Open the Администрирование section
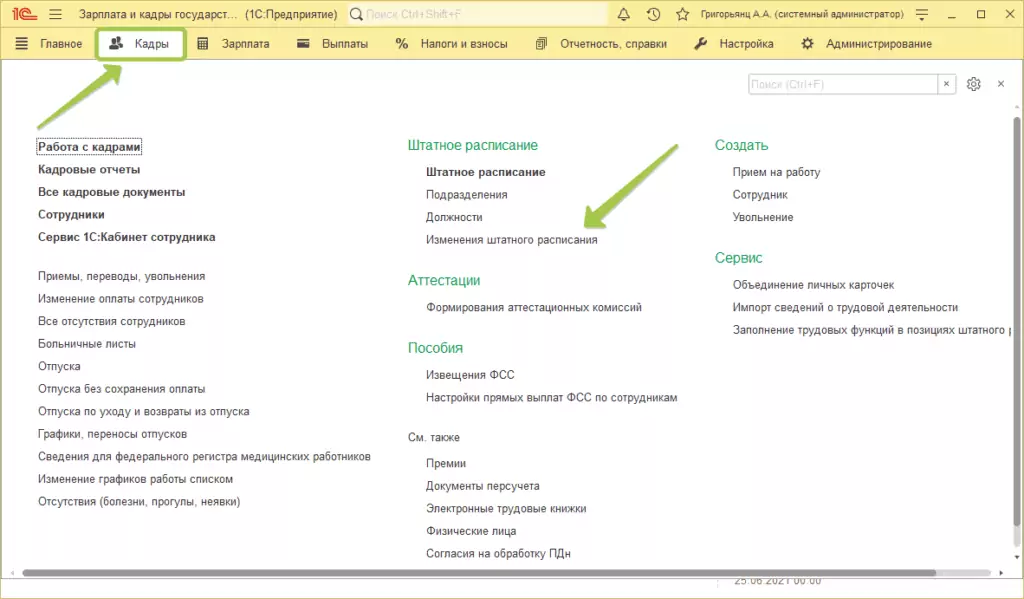 866,44
